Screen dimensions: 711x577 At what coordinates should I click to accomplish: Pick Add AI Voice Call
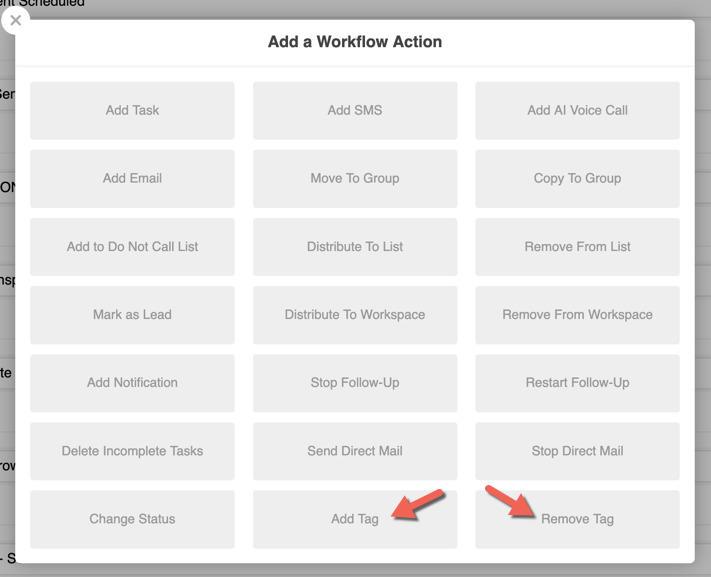(577, 110)
